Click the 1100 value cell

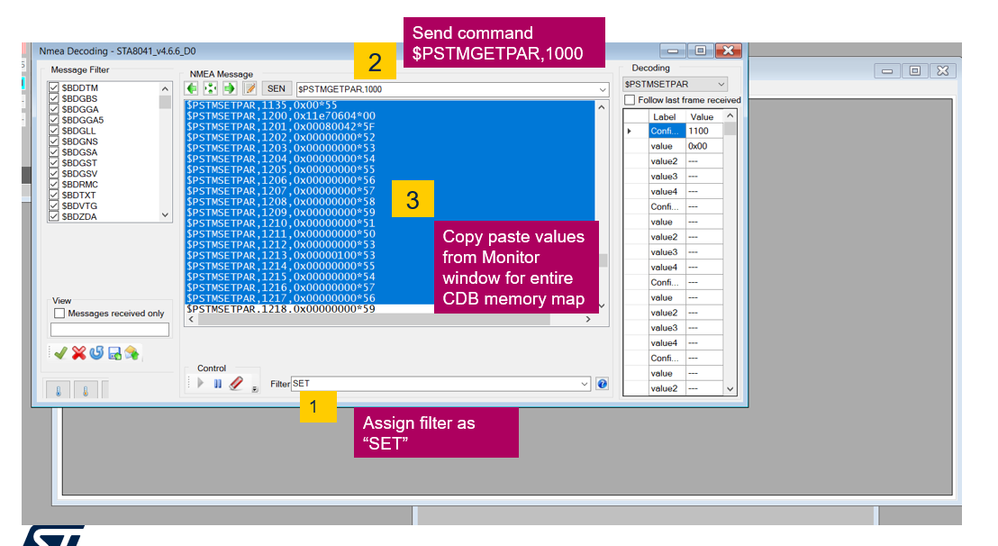click(704, 131)
